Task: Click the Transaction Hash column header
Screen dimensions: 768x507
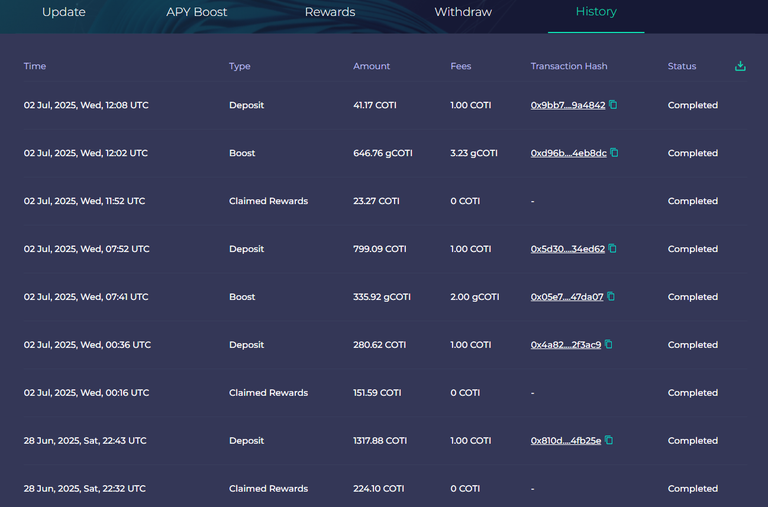Action: click(x=569, y=66)
